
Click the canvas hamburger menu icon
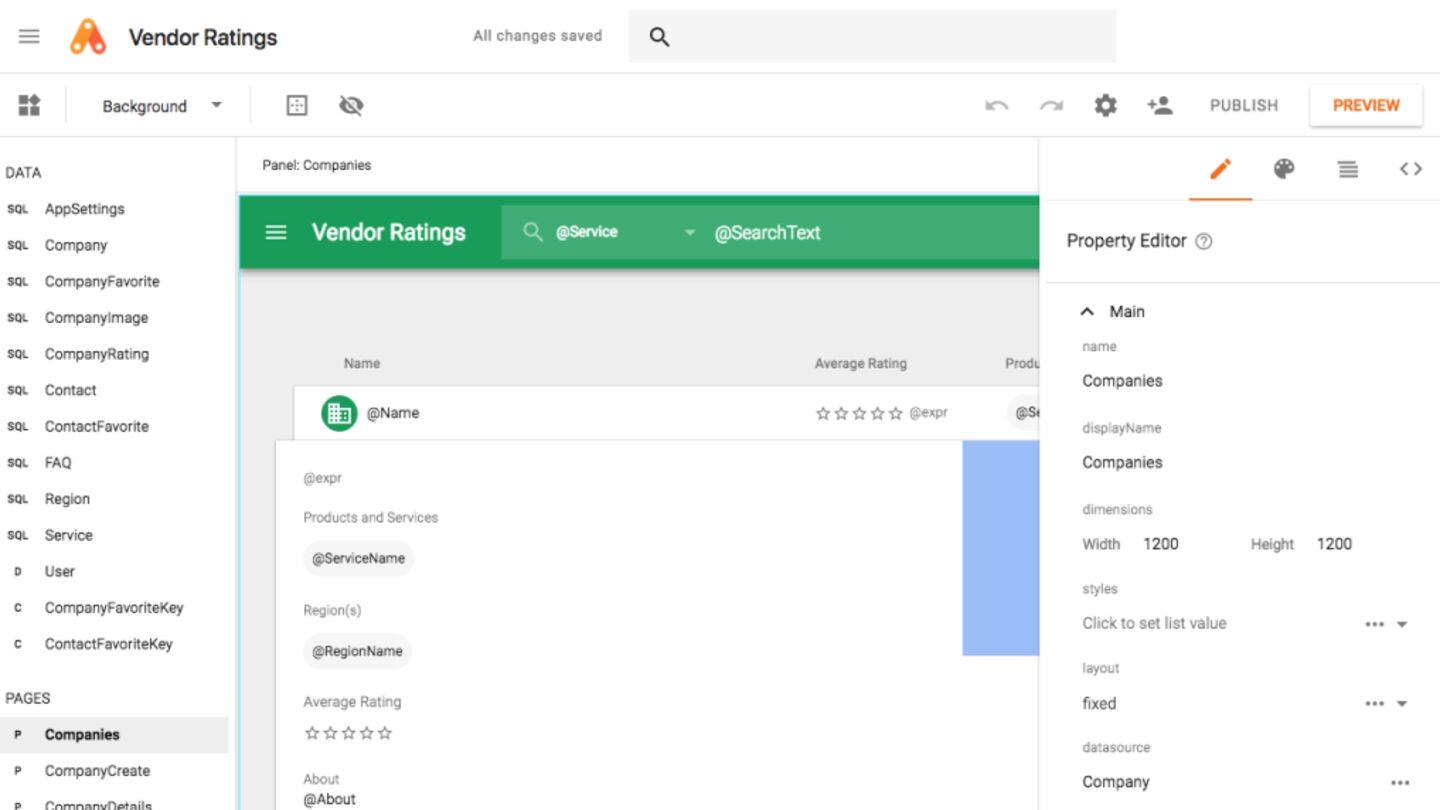pyautogui.click(x=275, y=232)
